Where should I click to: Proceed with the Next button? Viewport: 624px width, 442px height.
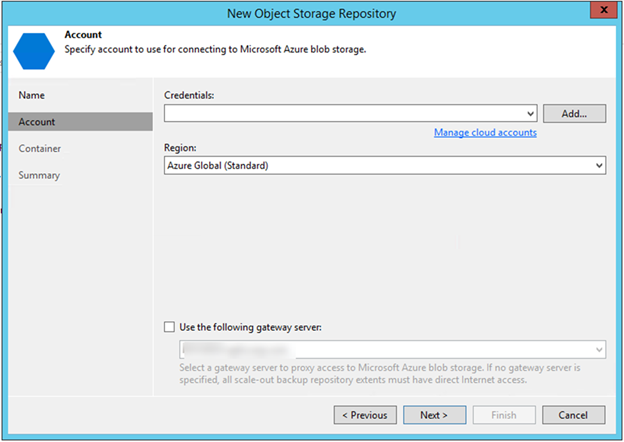pyautogui.click(x=434, y=415)
